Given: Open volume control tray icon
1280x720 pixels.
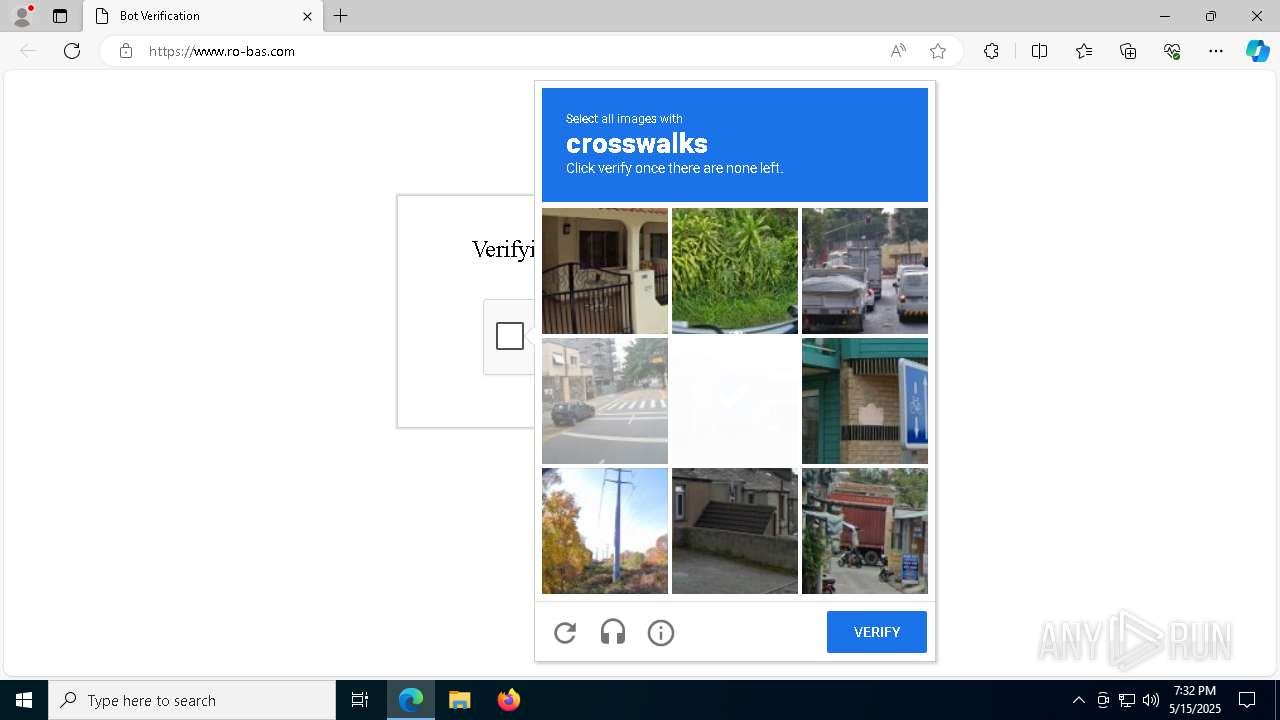Looking at the screenshot, I should (x=1151, y=700).
